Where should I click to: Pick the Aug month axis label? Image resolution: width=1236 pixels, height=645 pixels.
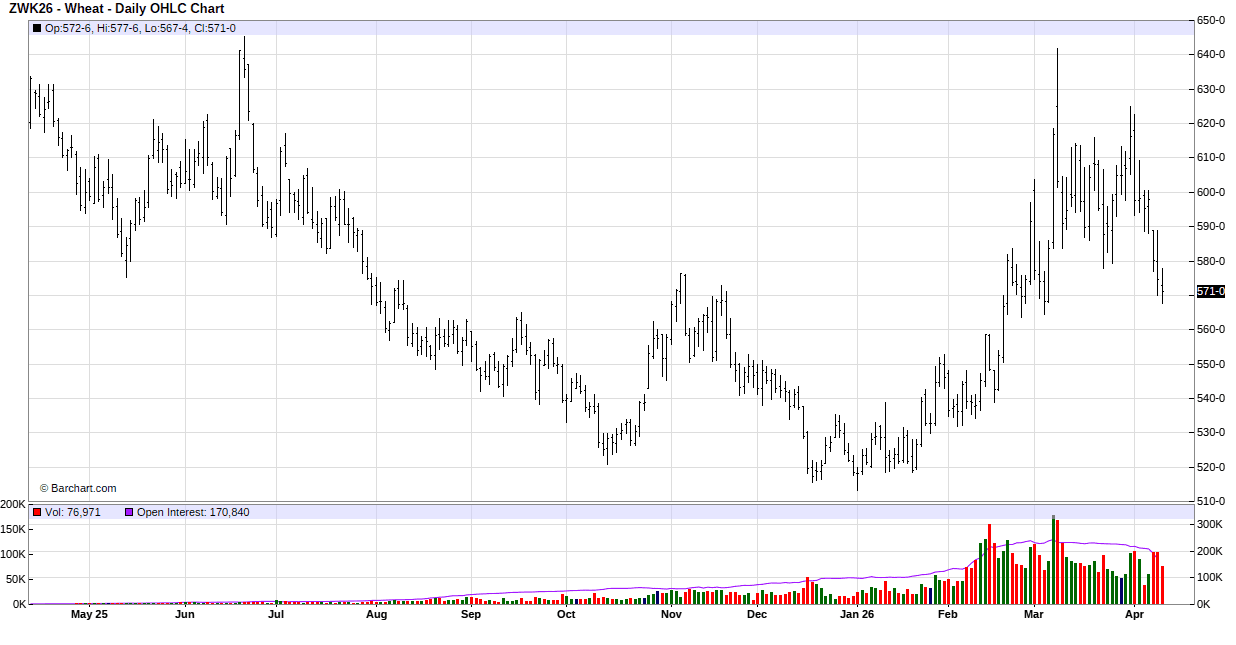tap(376, 615)
